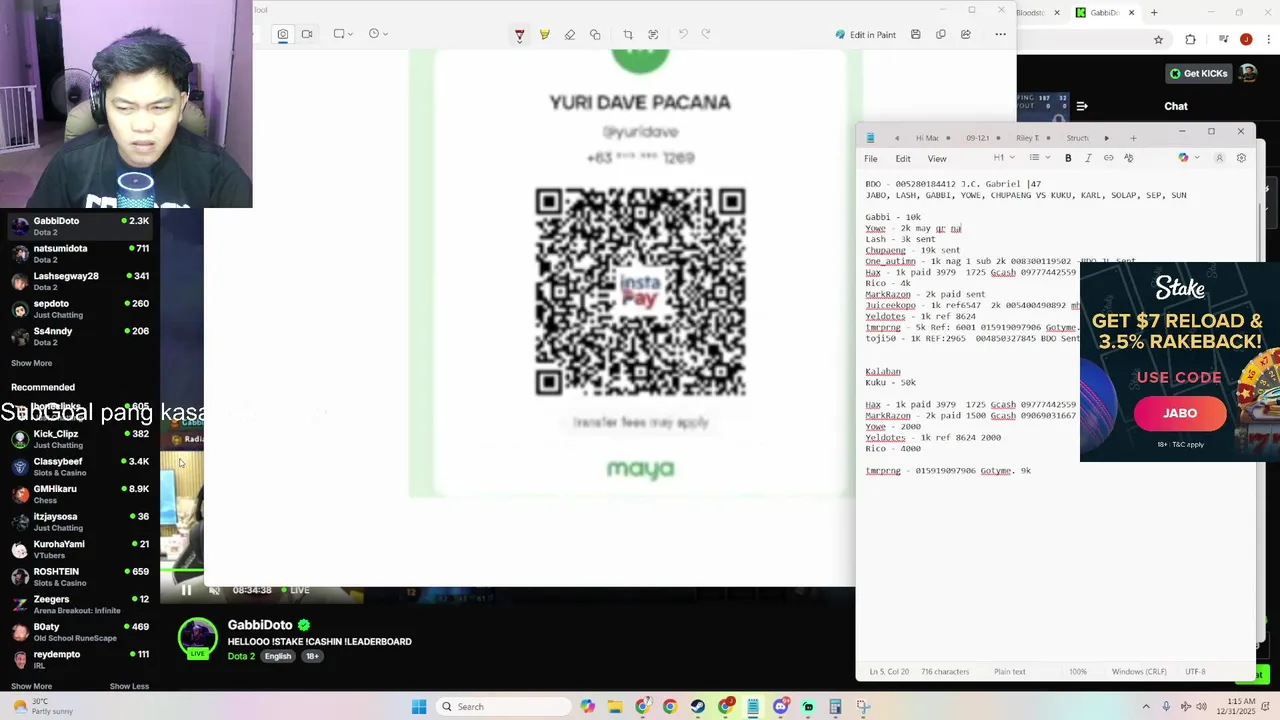Add a new Notepad tab

click(1133, 138)
